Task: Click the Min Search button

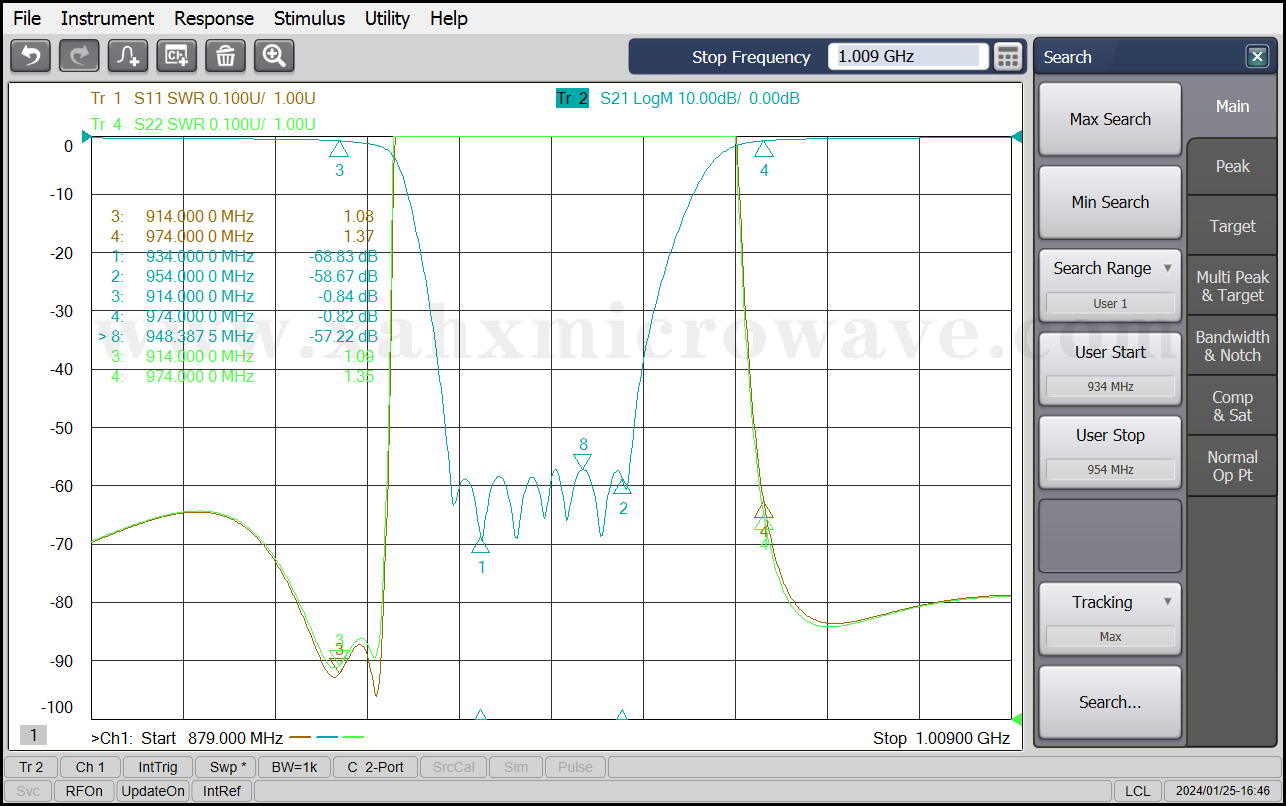Action: tap(1110, 202)
